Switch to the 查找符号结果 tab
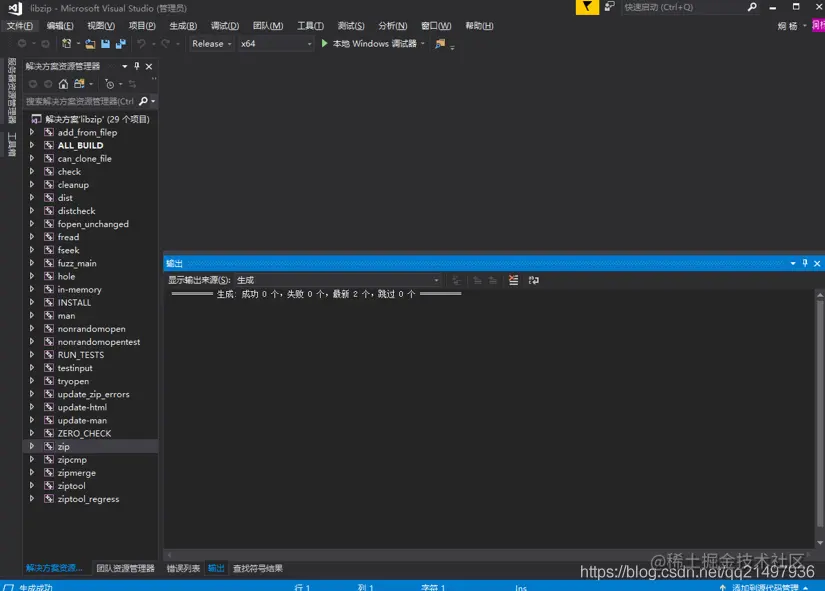The height and width of the screenshot is (591, 825). (258, 568)
